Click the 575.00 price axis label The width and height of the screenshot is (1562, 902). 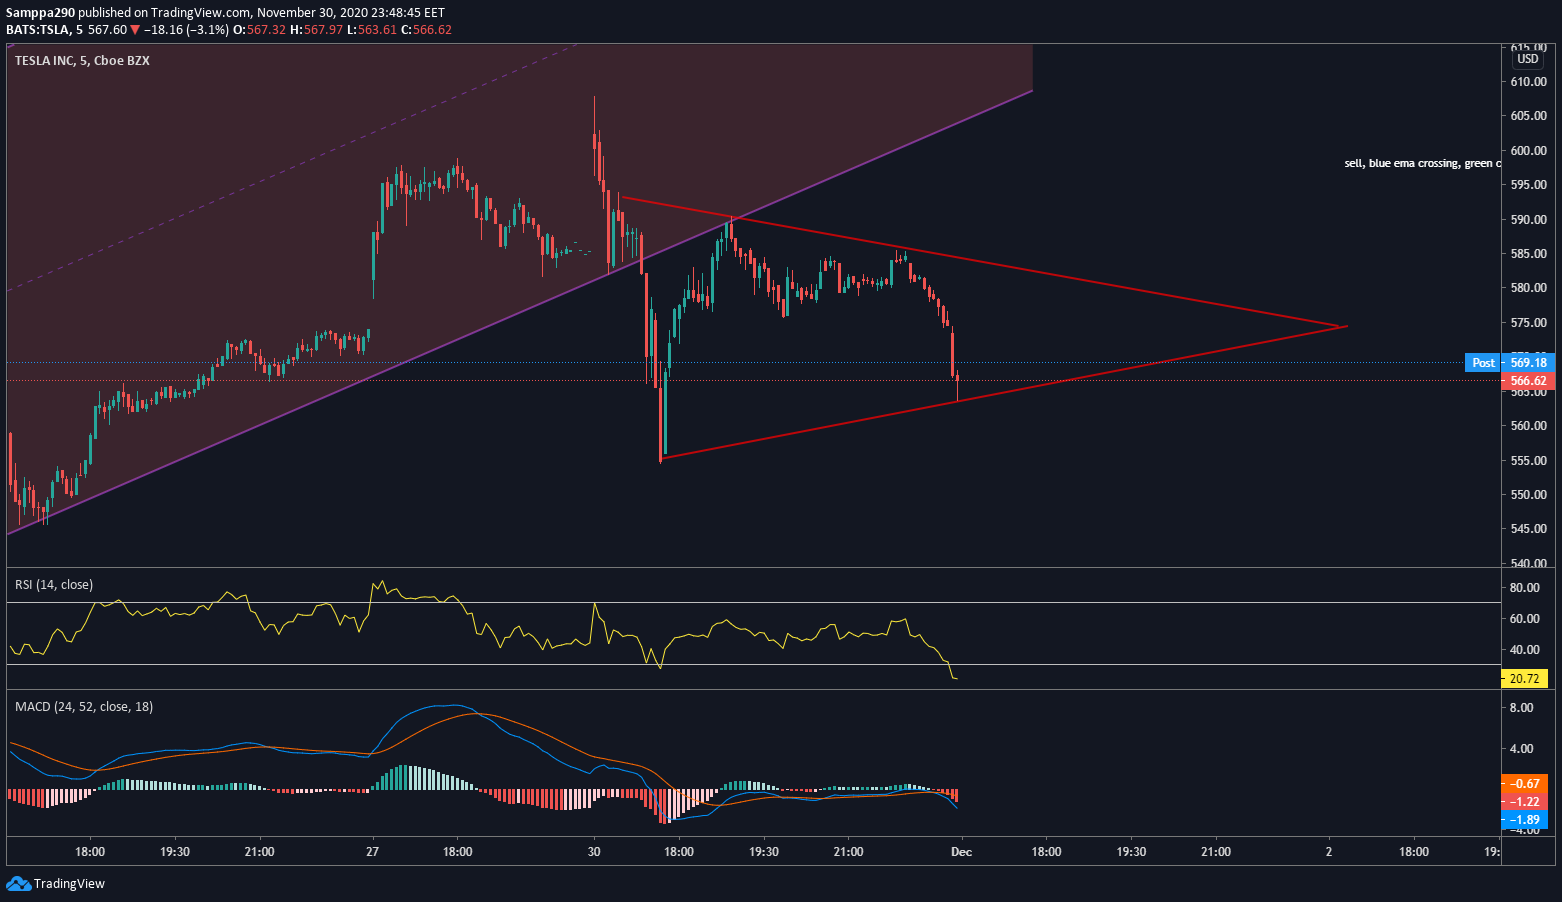(x=1527, y=322)
